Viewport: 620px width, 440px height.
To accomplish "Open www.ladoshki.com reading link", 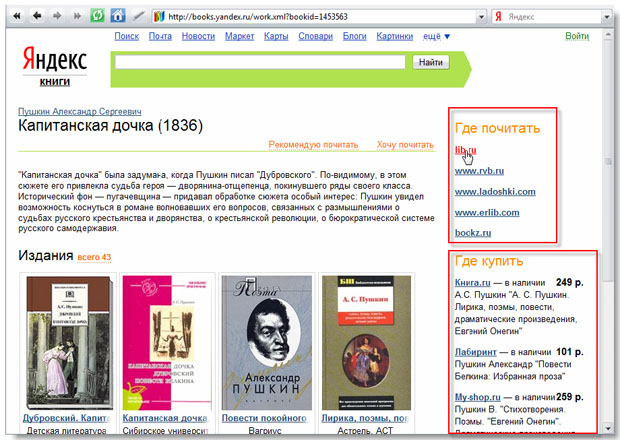I will coord(495,192).
